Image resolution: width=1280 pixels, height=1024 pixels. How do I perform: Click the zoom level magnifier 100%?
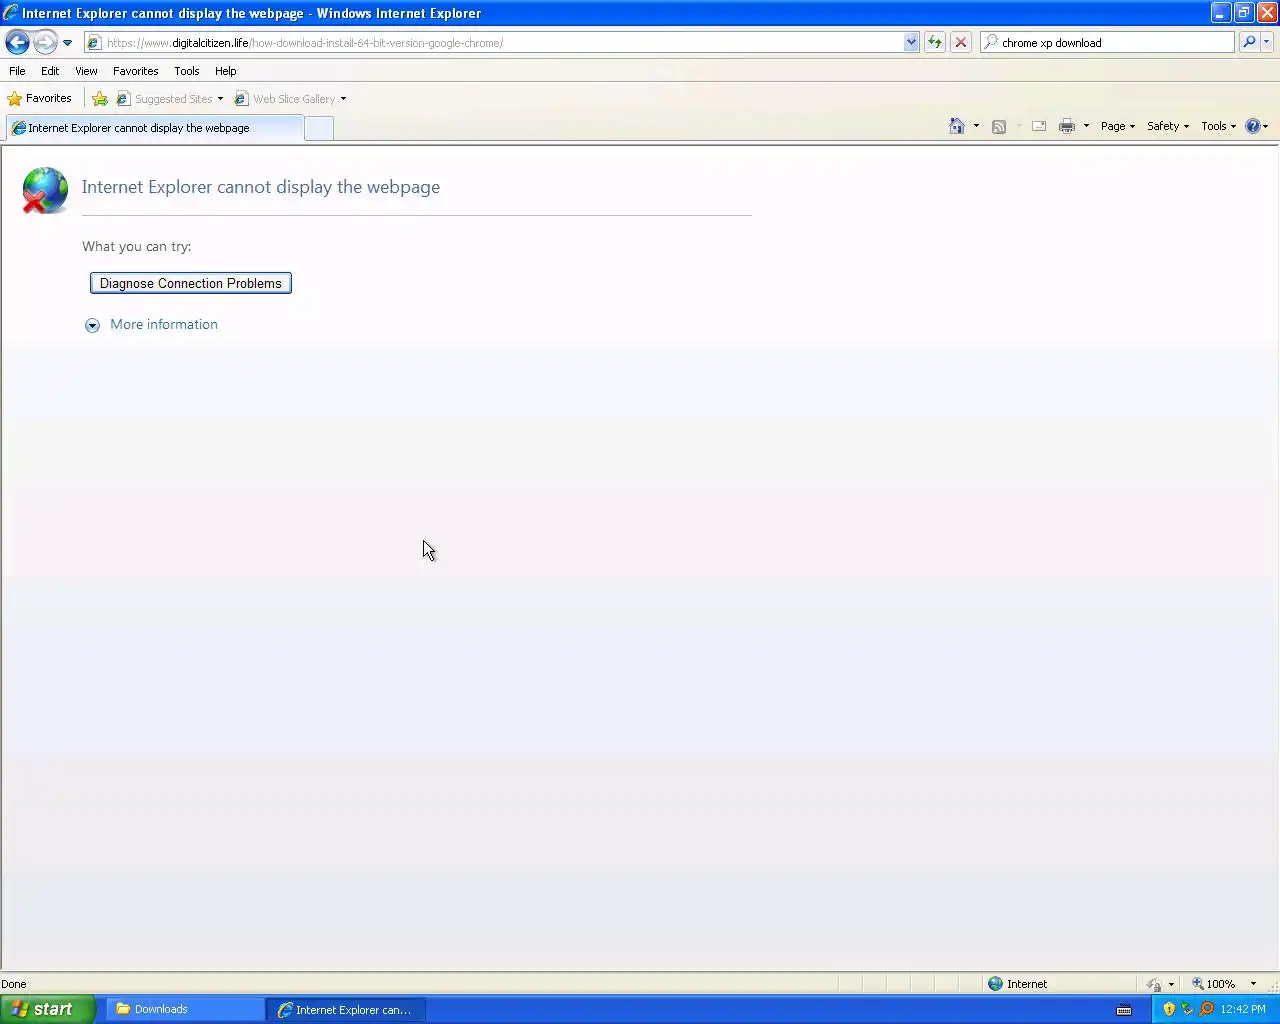click(x=1213, y=984)
